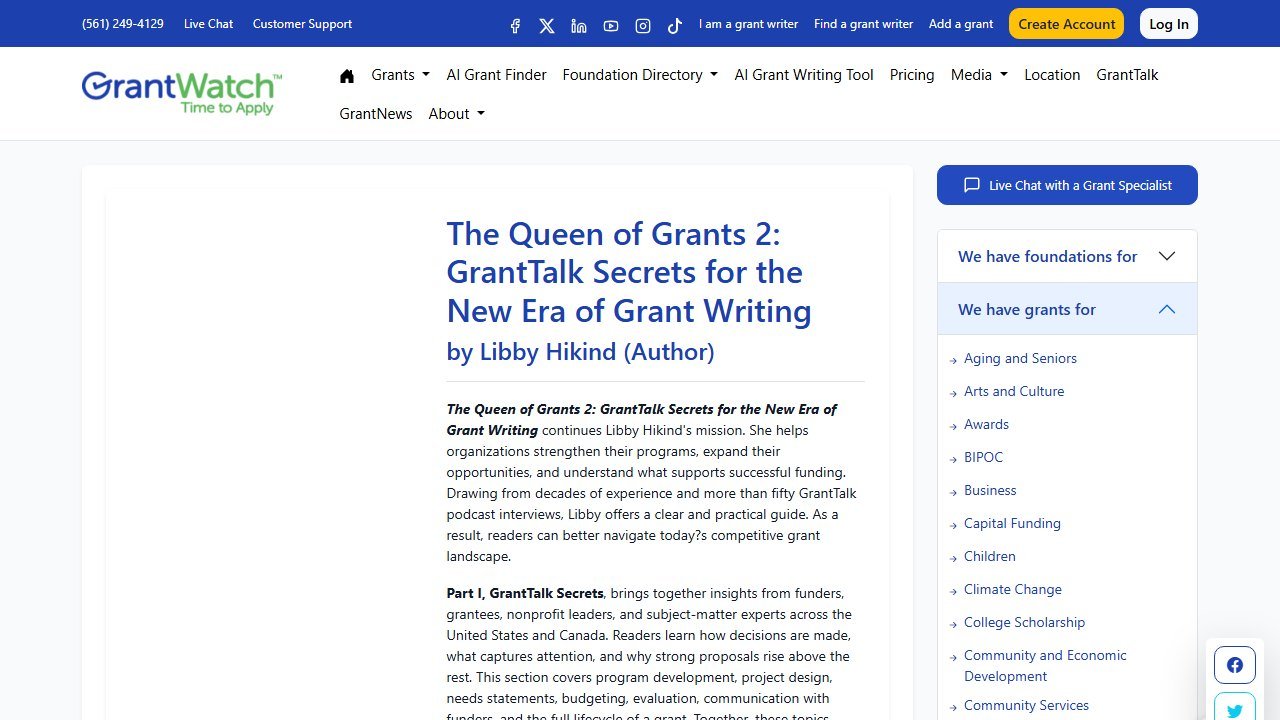Select College Scholarship category
The width and height of the screenshot is (1280, 720).
[x=1024, y=622]
